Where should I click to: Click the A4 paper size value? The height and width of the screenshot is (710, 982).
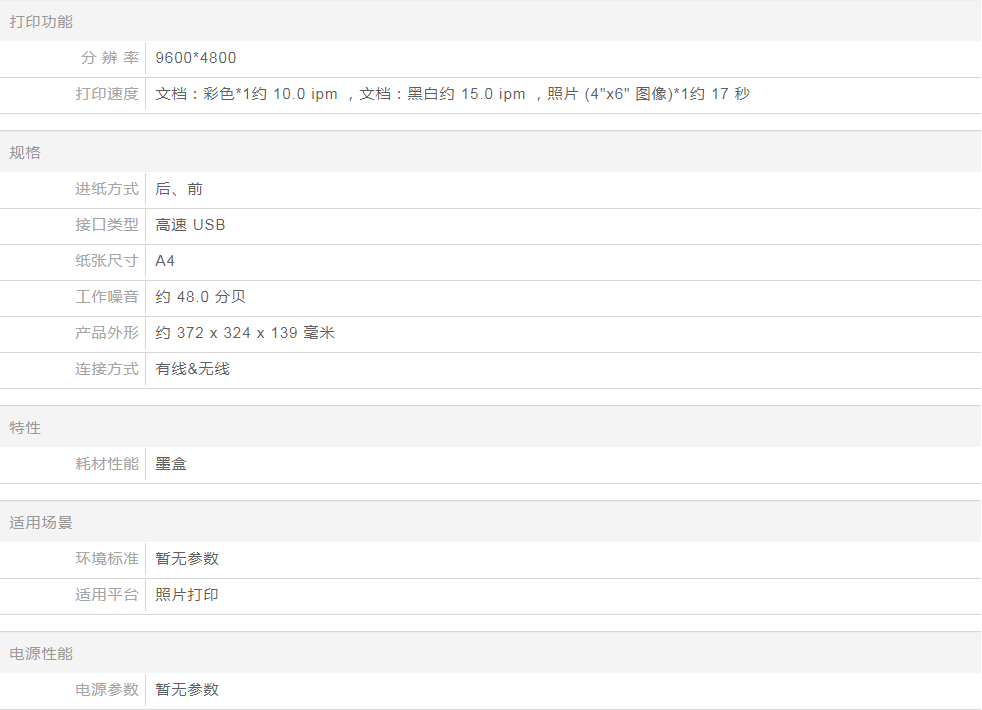tap(165, 261)
